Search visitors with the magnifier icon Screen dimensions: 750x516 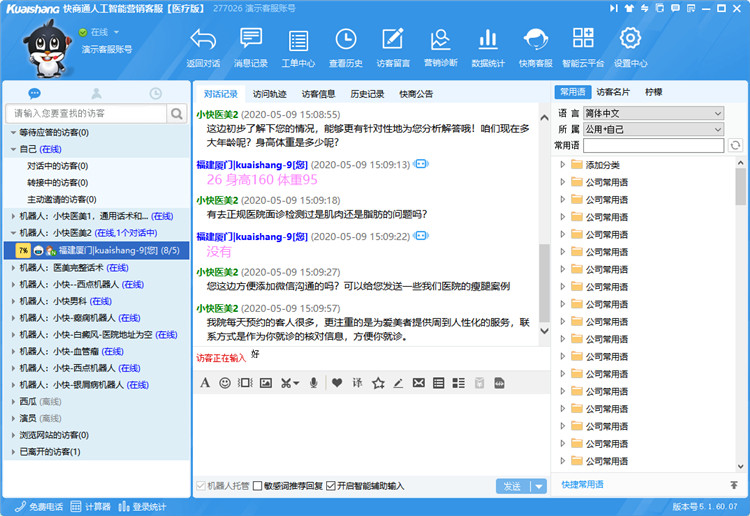point(178,113)
